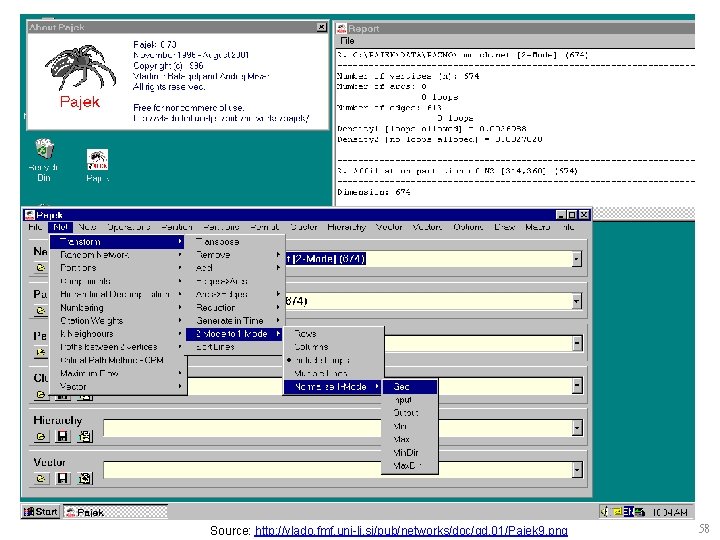Open the Hierarchy menu in menu bar

click(x=347, y=227)
